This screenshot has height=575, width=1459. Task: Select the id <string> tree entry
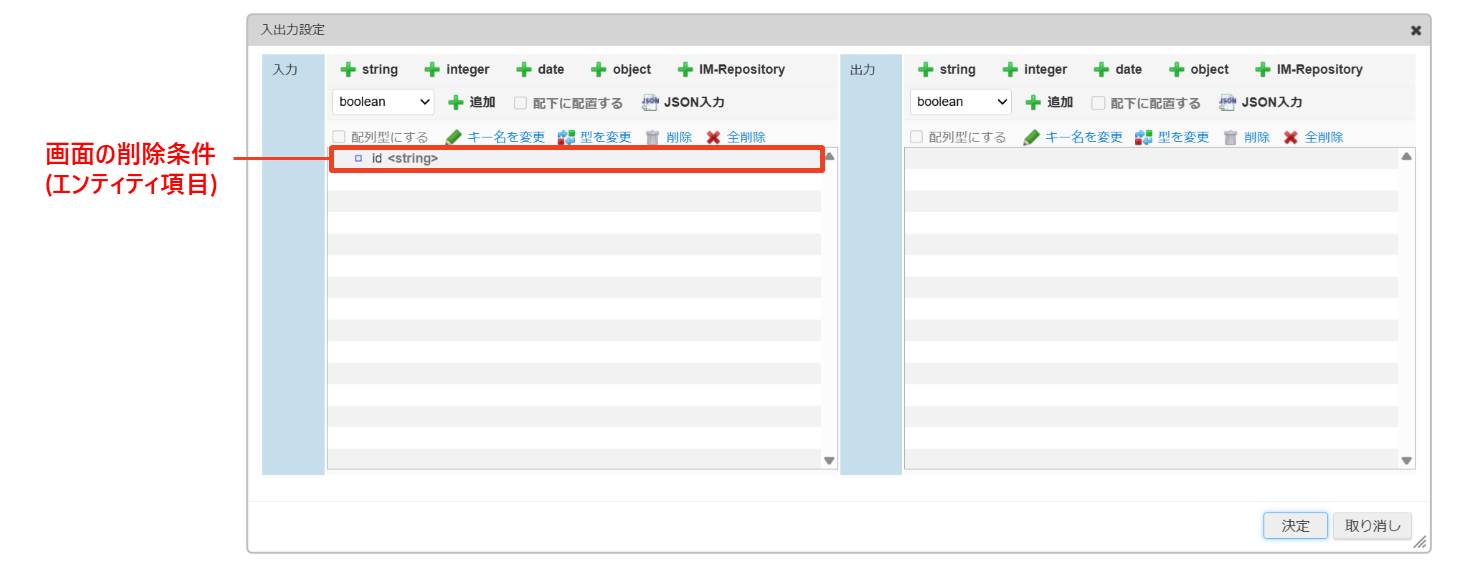pos(404,158)
